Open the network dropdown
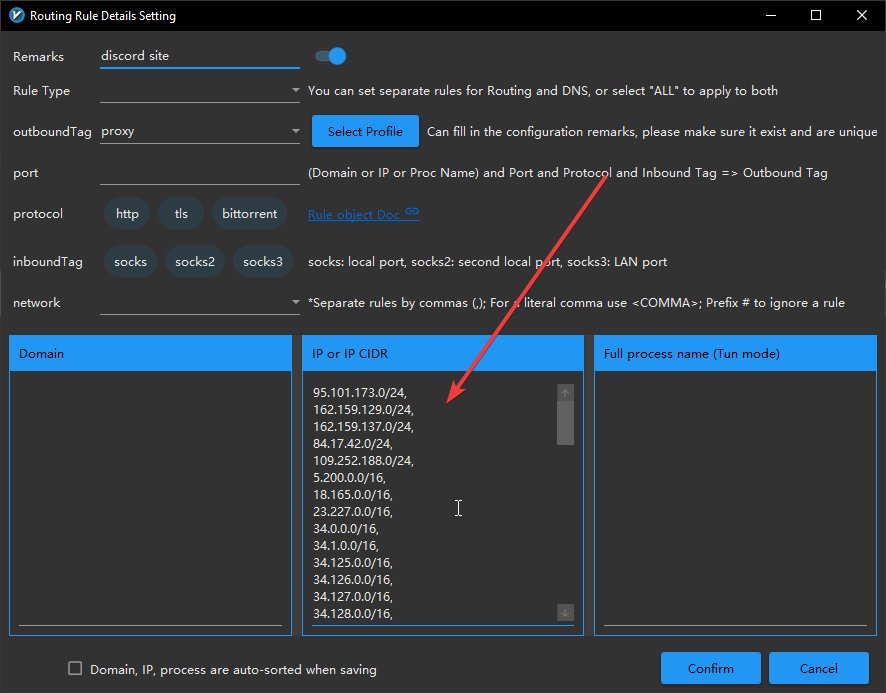The width and height of the screenshot is (886, 693). pyautogui.click(x=199, y=302)
